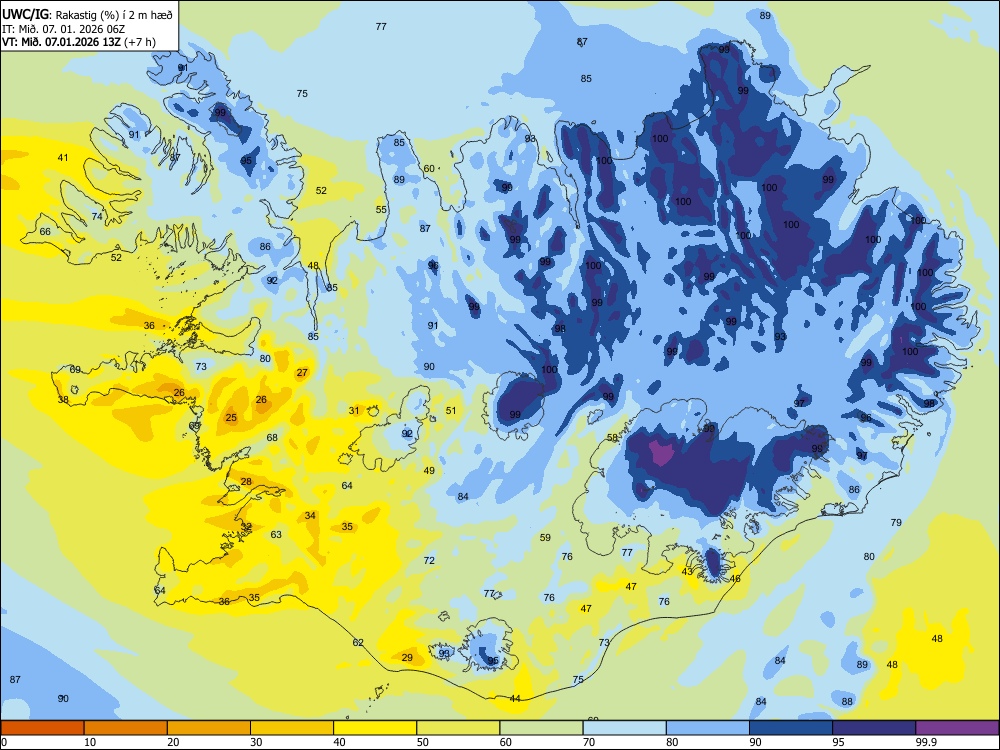This screenshot has width=1000, height=750.
Task: Click the map value '63' on the map
Action: coord(276,534)
